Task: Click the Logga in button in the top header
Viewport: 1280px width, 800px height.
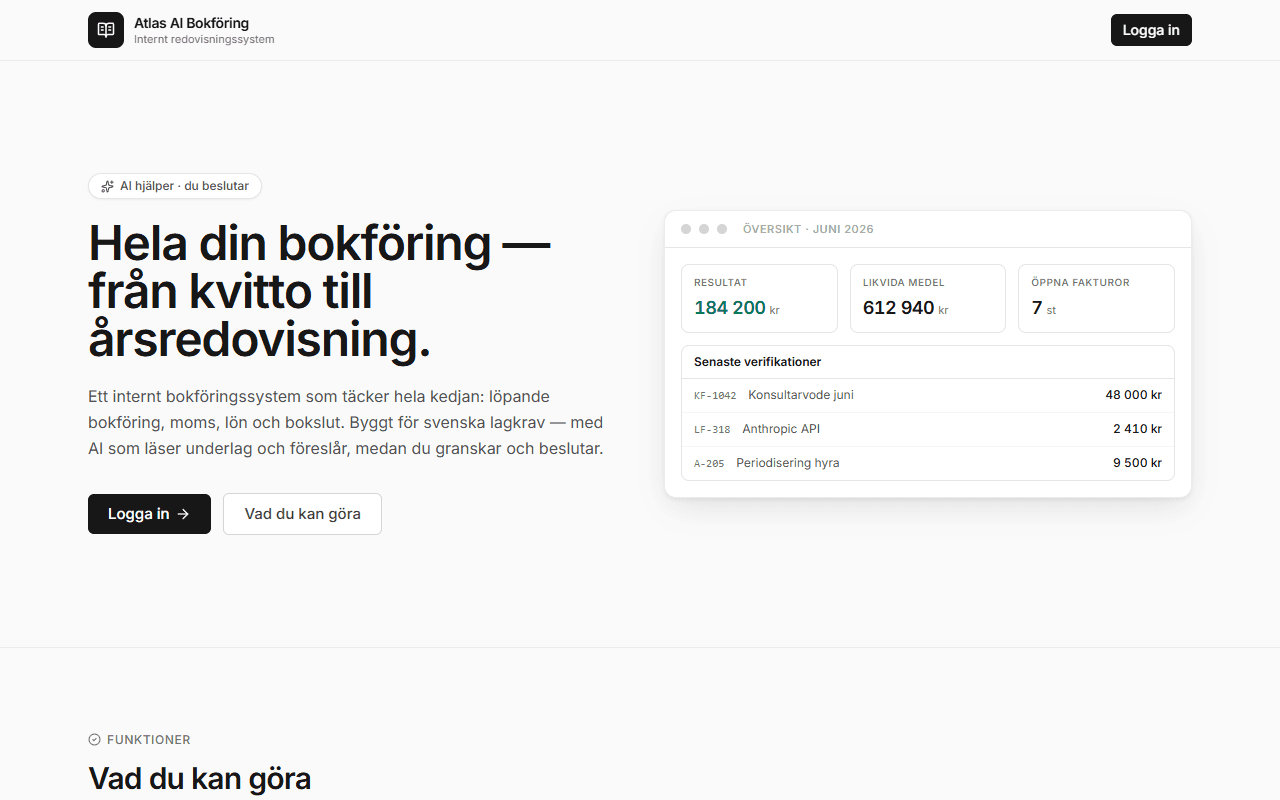Action: [1151, 30]
